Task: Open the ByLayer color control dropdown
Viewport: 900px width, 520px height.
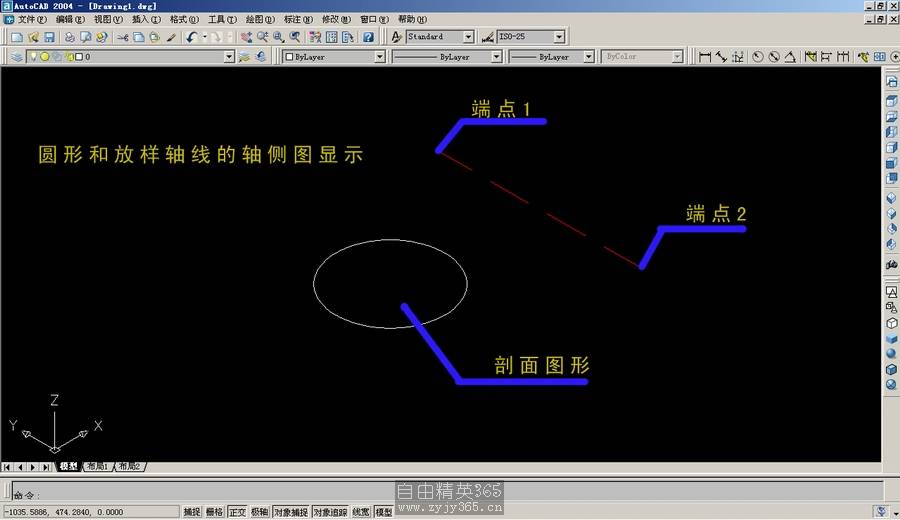Action: 379,57
